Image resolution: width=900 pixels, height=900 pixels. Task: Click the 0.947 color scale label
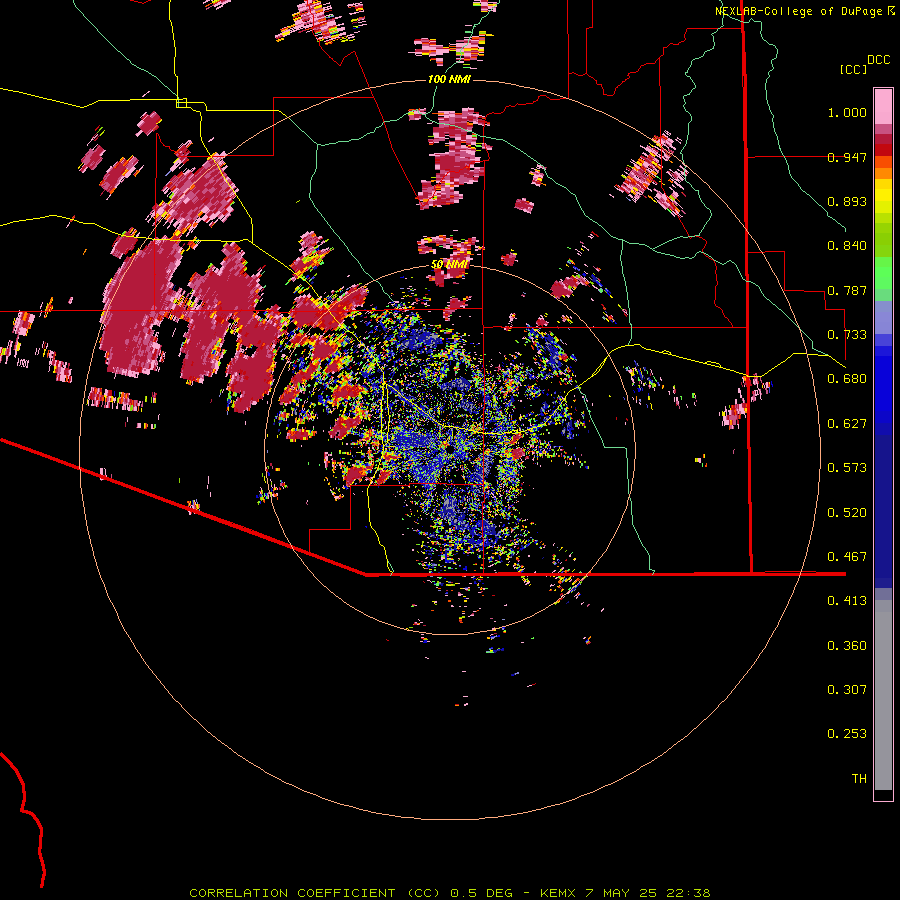847,157
